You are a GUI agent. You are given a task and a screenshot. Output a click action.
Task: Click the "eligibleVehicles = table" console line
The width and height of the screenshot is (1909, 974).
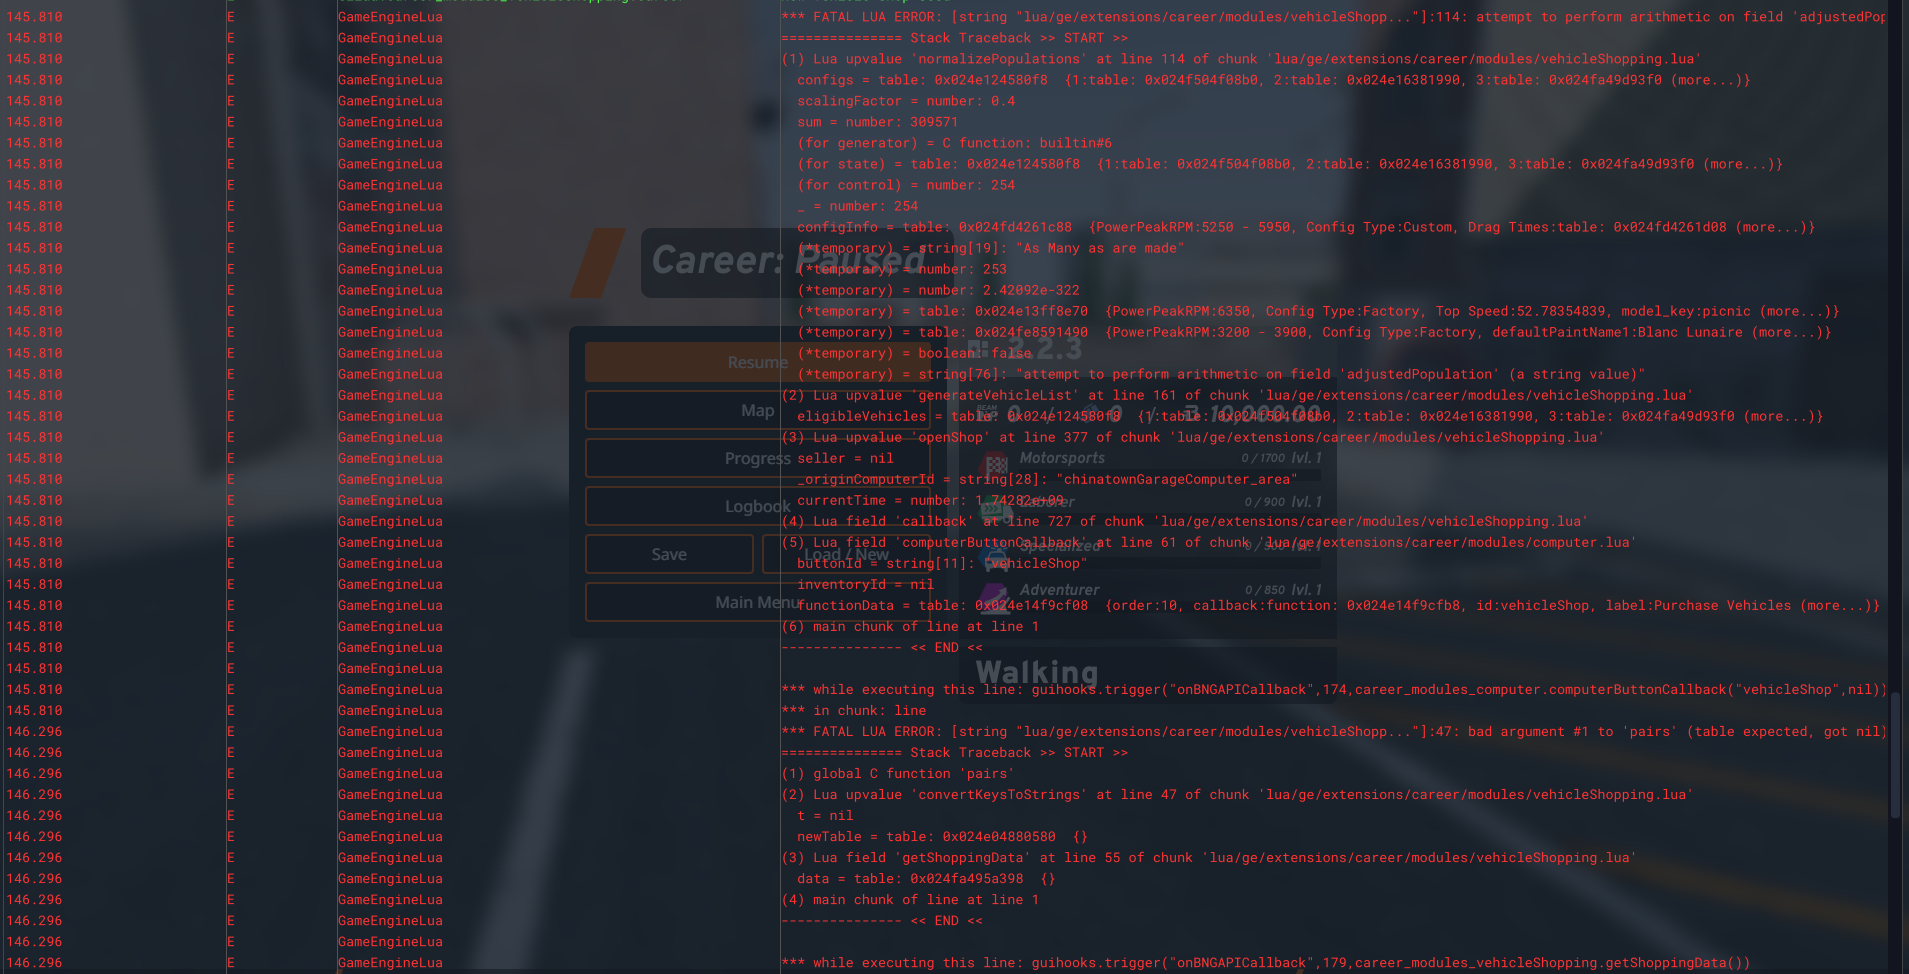pos(1310,416)
